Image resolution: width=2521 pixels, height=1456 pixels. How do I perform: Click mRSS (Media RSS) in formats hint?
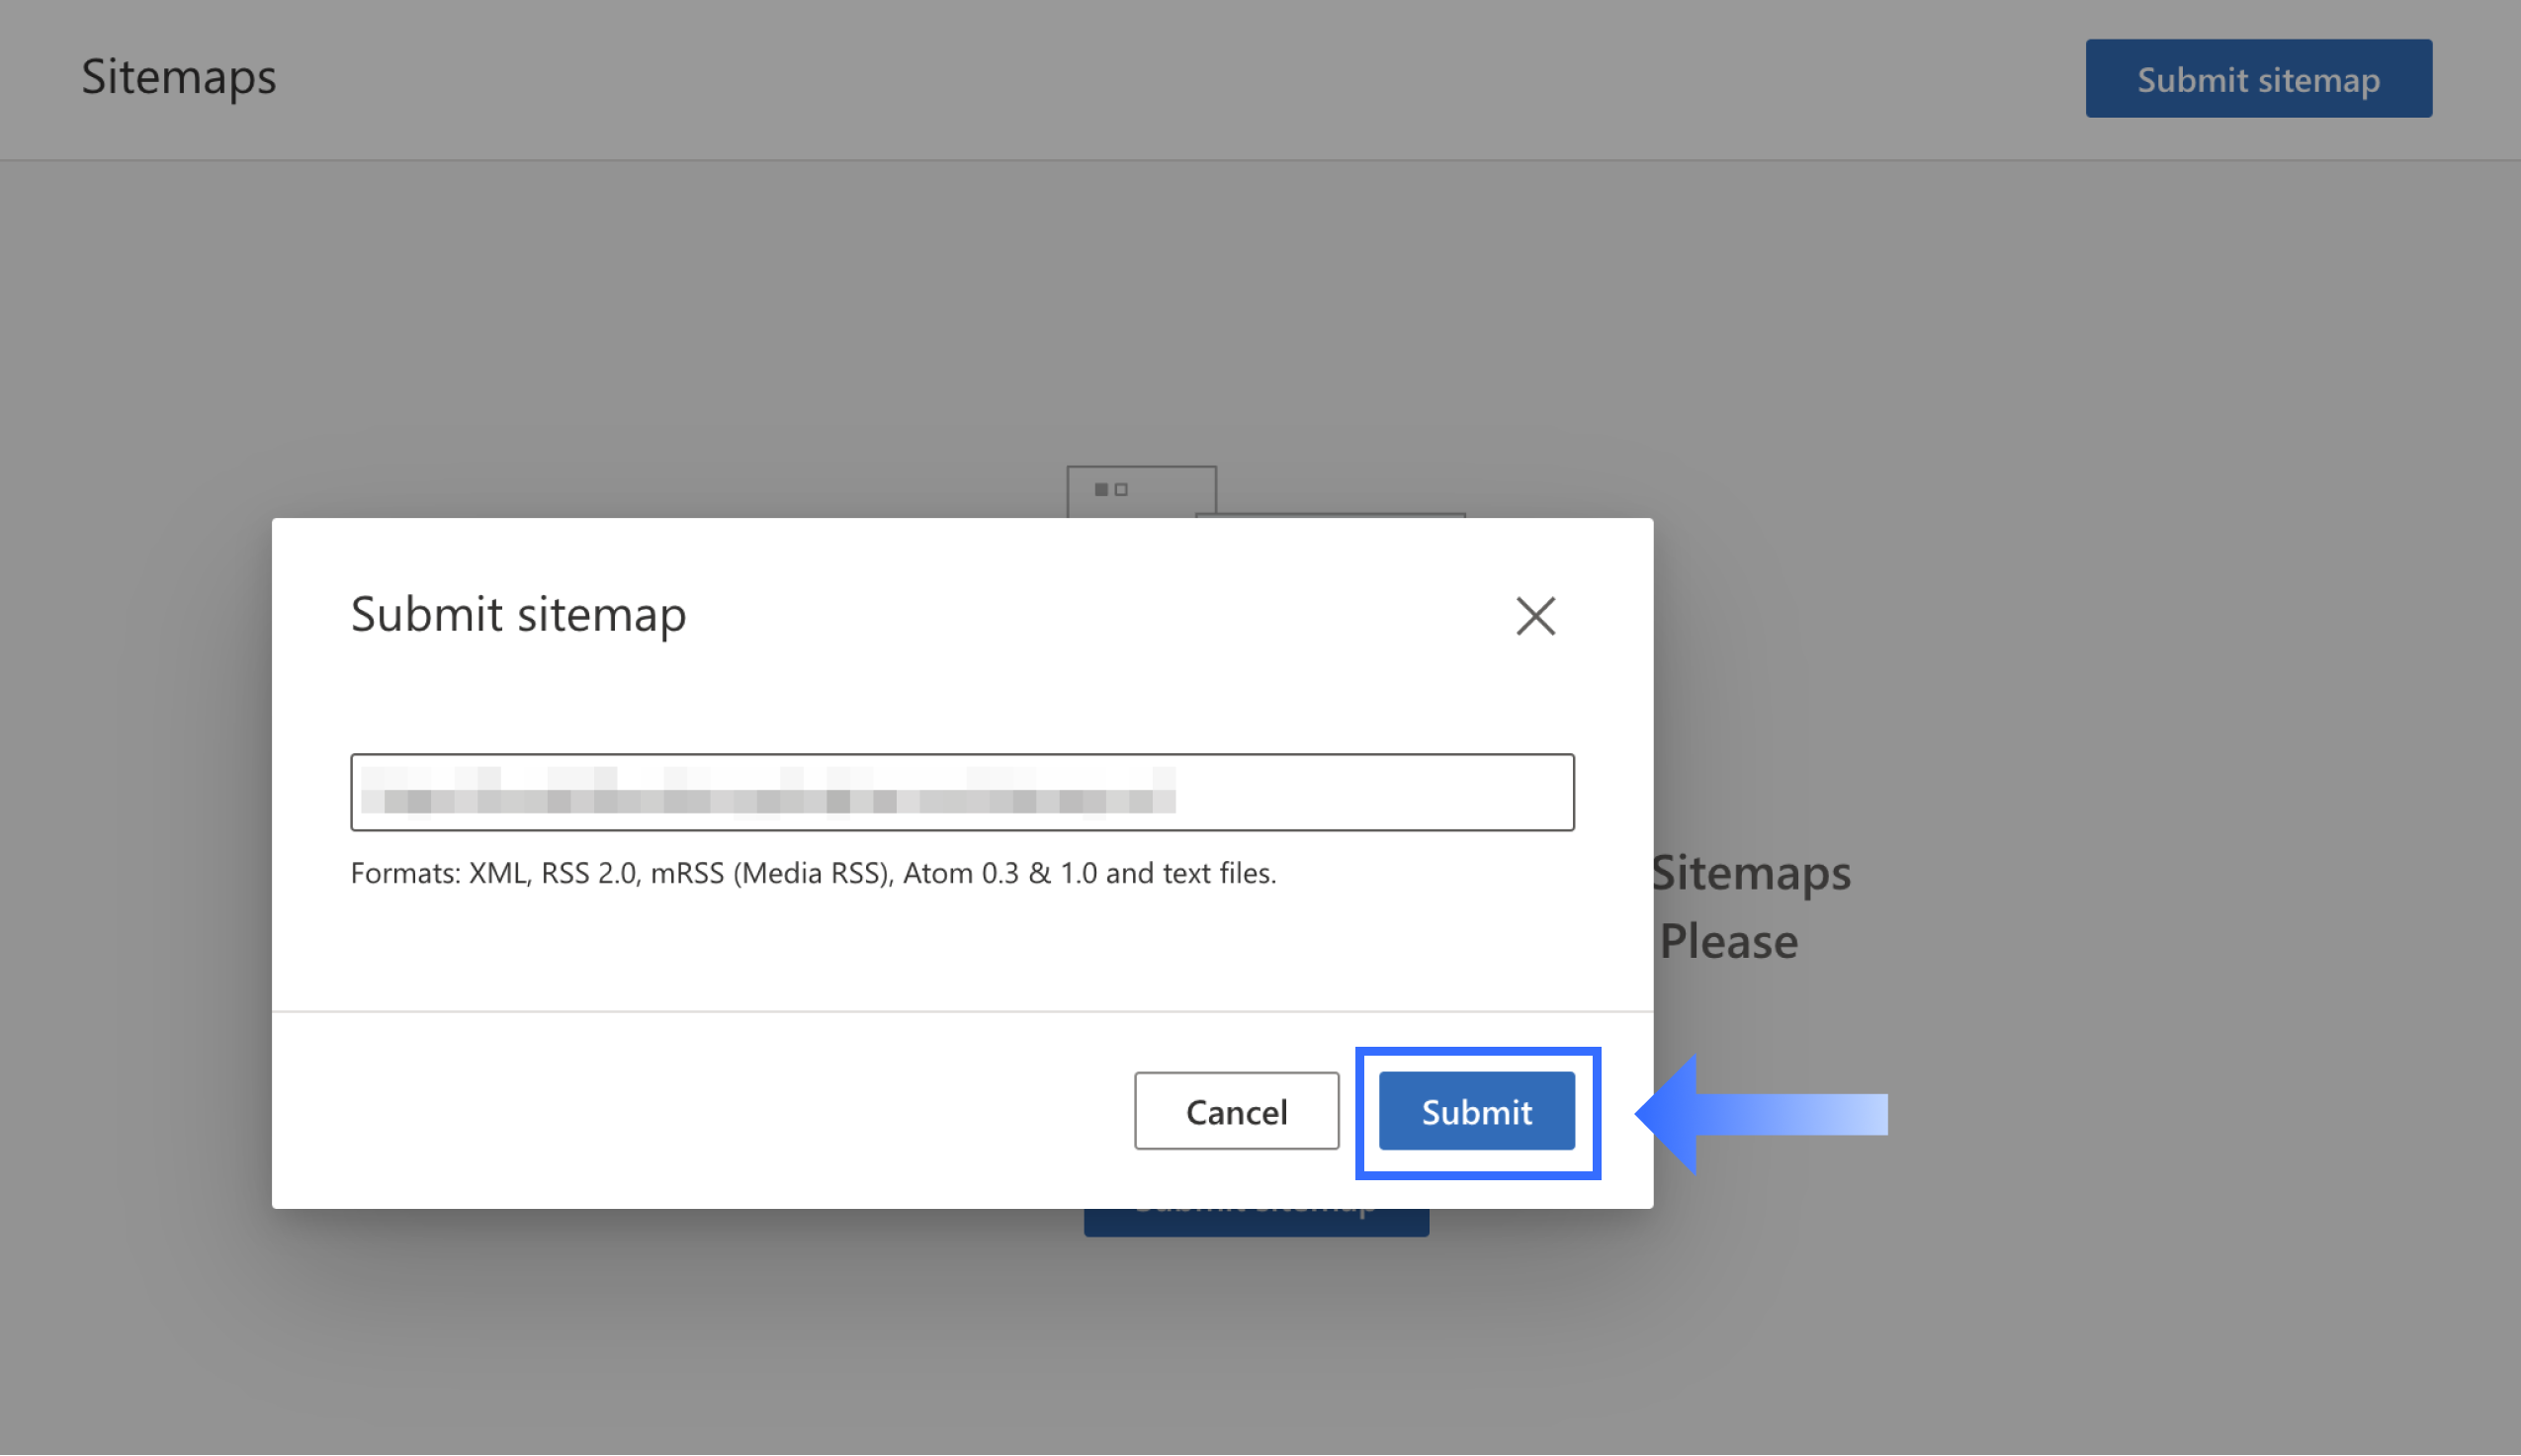[x=770, y=873]
